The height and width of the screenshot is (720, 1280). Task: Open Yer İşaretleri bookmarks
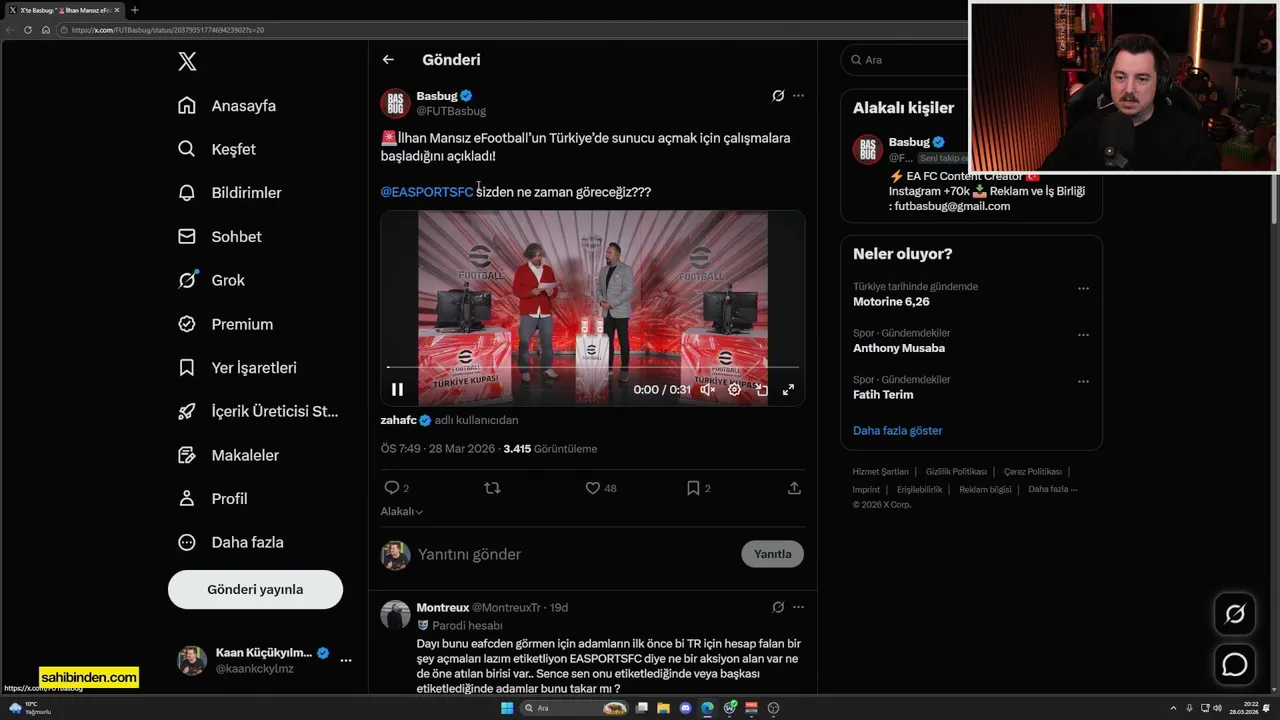coord(237,368)
